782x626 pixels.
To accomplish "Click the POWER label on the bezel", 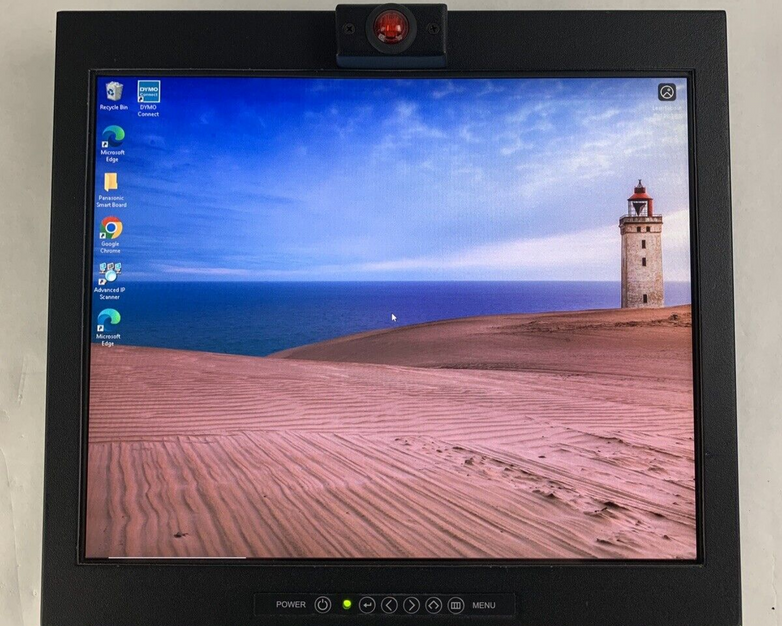I will point(291,605).
